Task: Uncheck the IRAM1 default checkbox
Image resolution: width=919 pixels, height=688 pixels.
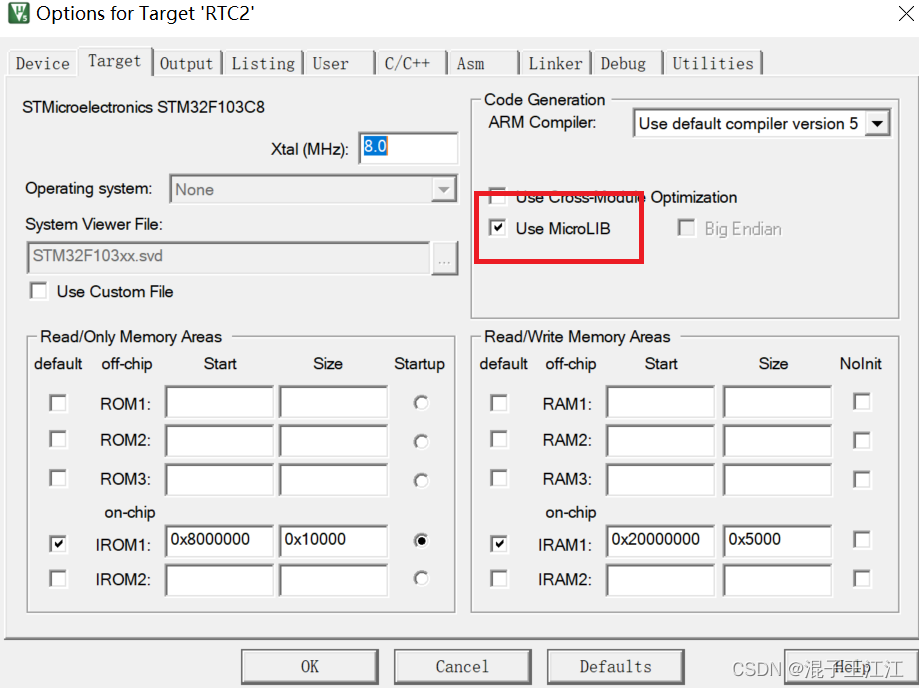Action: coord(499,544)
